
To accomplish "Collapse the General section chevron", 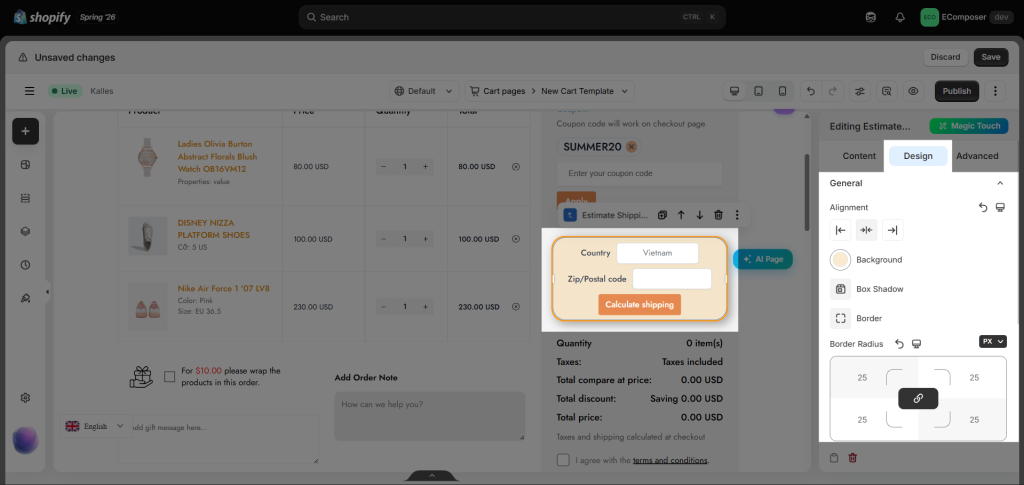I will click(x=1000, y=183).
